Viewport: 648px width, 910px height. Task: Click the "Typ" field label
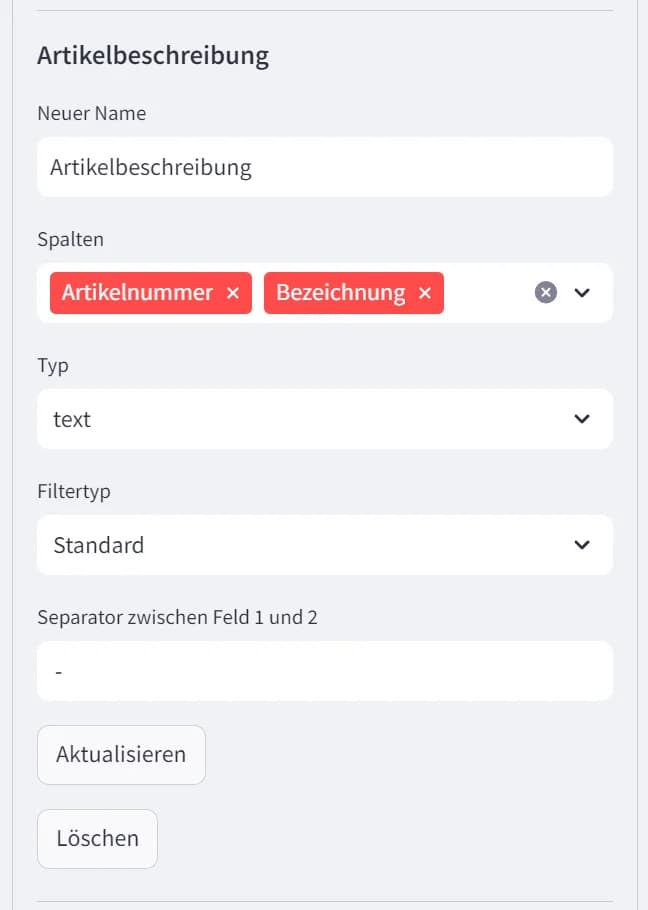click(x=53, y=365)
